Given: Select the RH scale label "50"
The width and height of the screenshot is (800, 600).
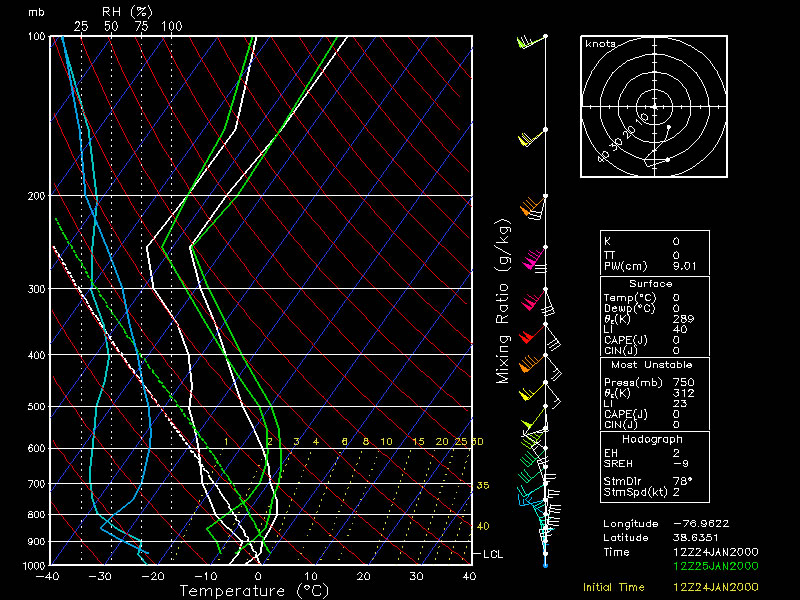Looking at the screenshot, I should tap(111, 27).
